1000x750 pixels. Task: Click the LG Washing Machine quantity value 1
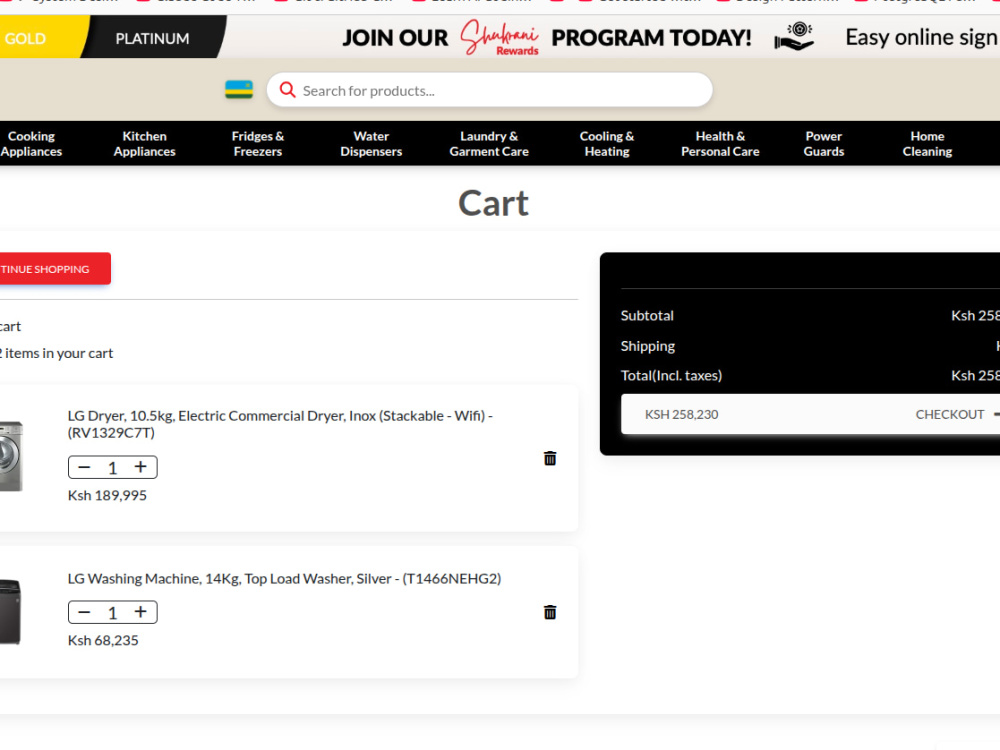[112, 612]
